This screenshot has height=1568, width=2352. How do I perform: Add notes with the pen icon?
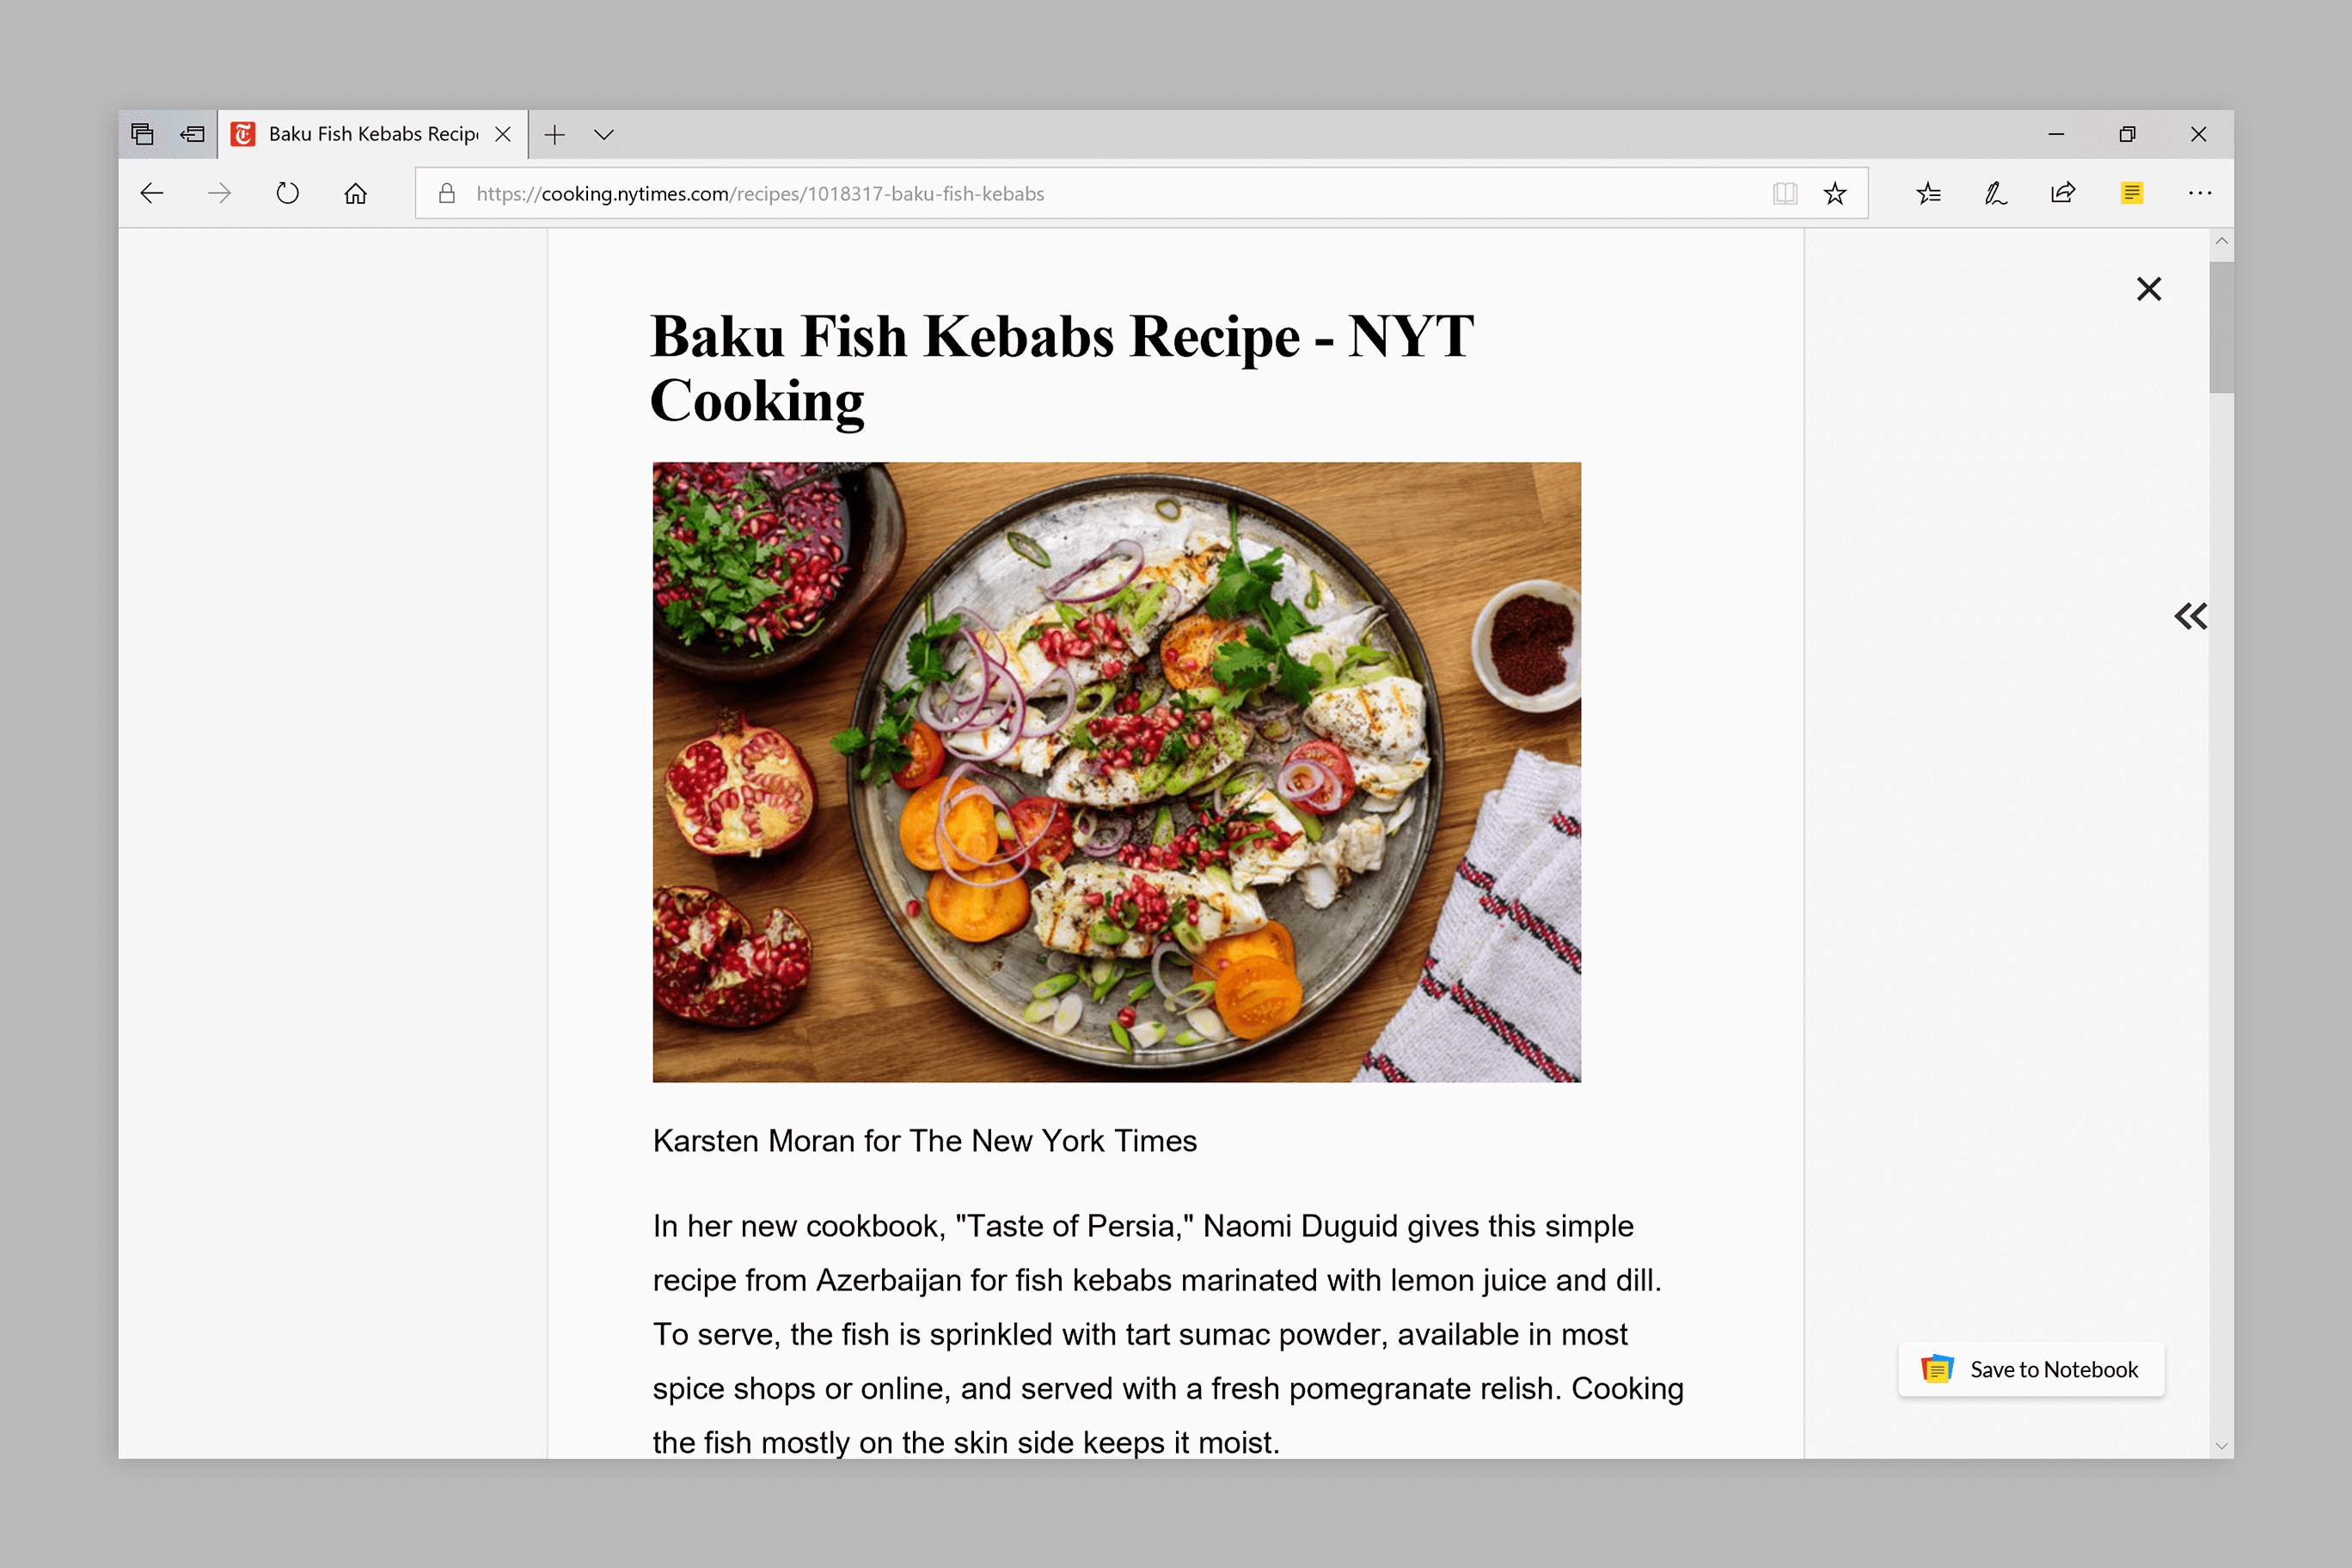(1996, 193)
